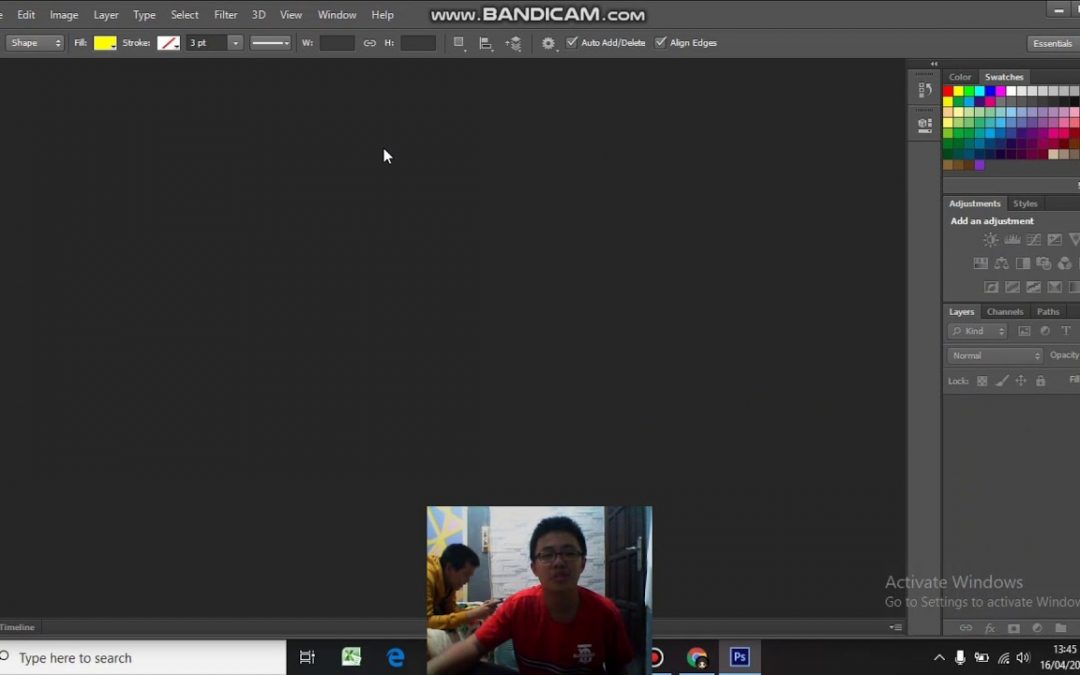
Task: Switch to the Channels tab
Action: coord(1005,312)
